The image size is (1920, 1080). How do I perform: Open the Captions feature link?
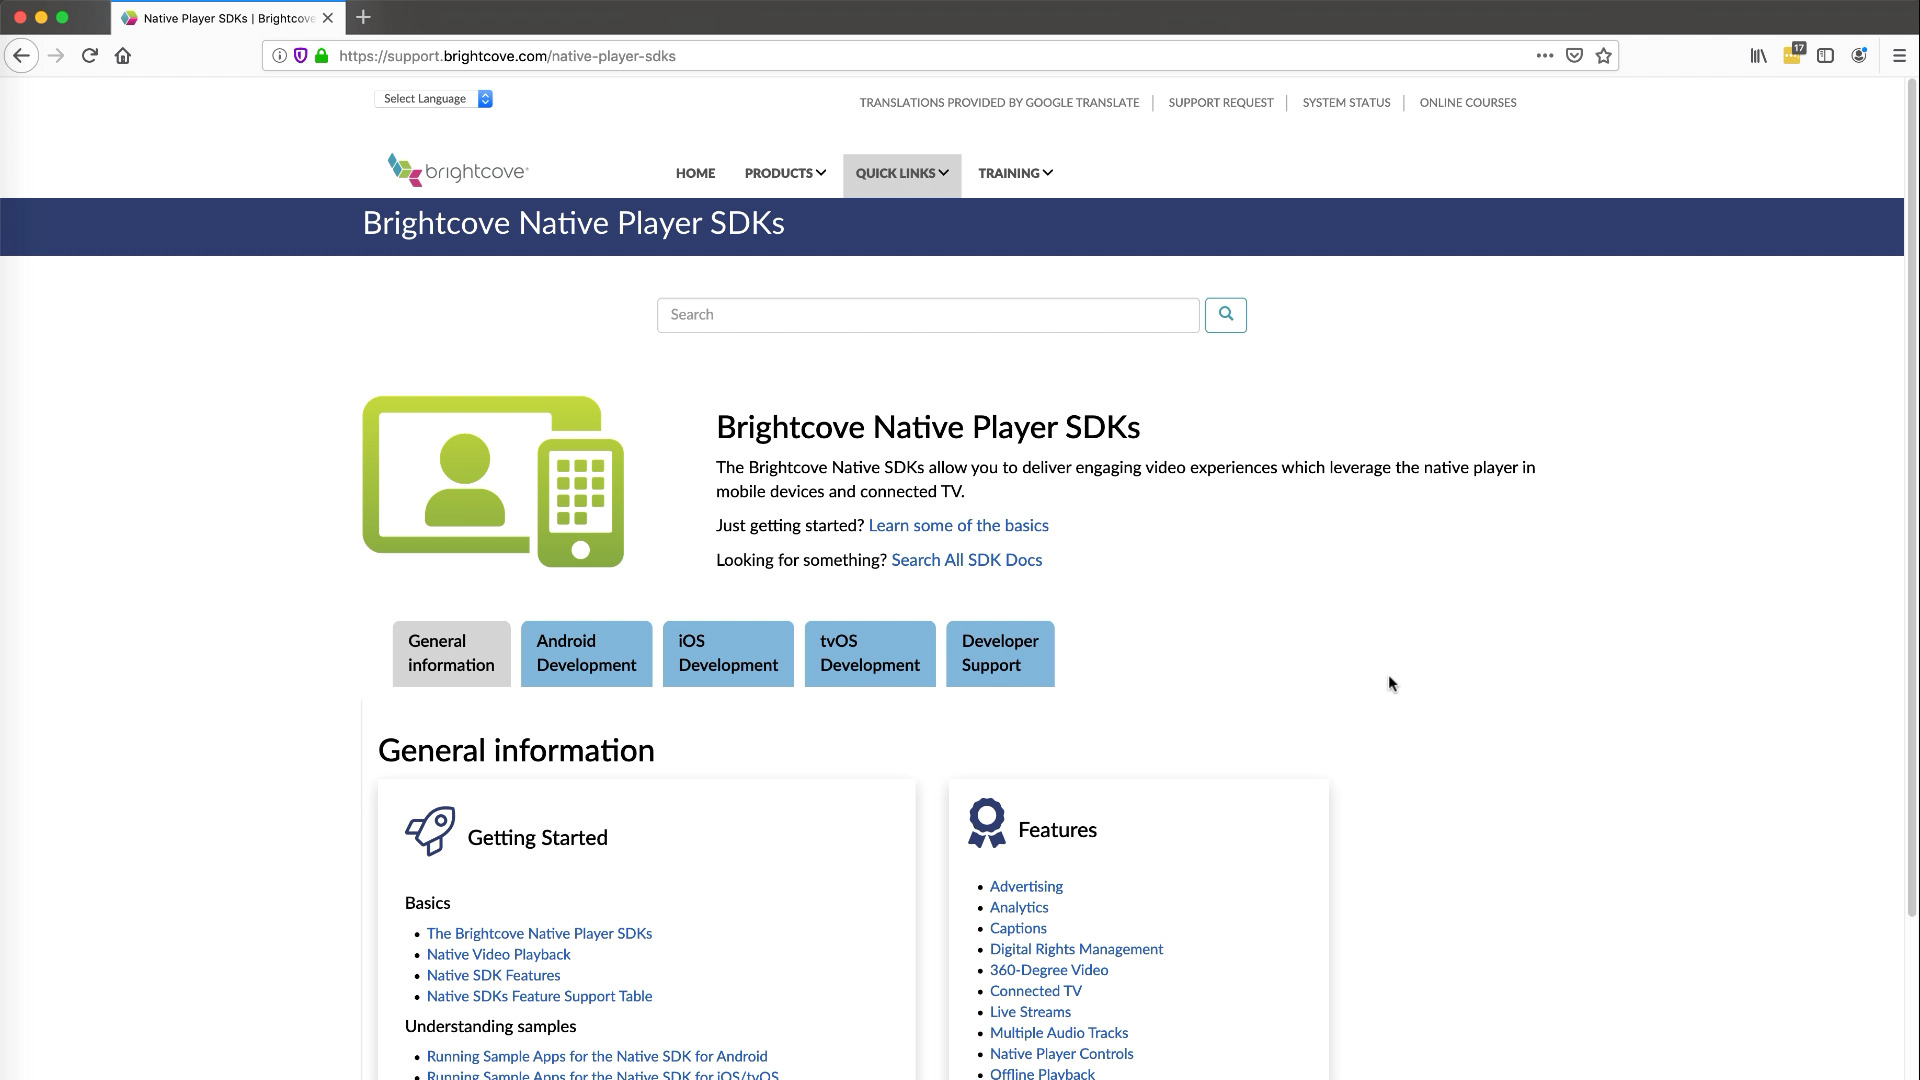tap(1018, 929)
